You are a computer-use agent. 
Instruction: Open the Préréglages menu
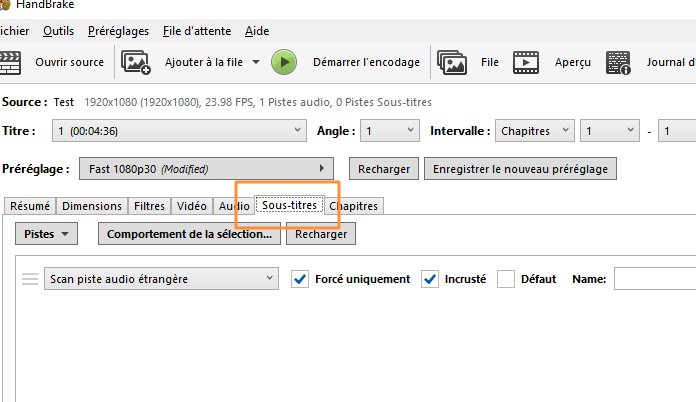(119, 31)
